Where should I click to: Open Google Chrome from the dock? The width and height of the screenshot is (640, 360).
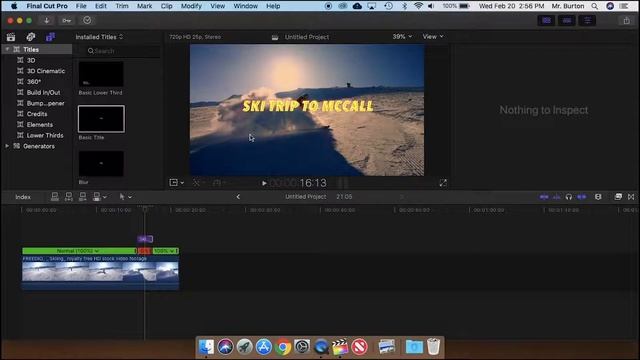pyautogui.click(x=282, y=347)
